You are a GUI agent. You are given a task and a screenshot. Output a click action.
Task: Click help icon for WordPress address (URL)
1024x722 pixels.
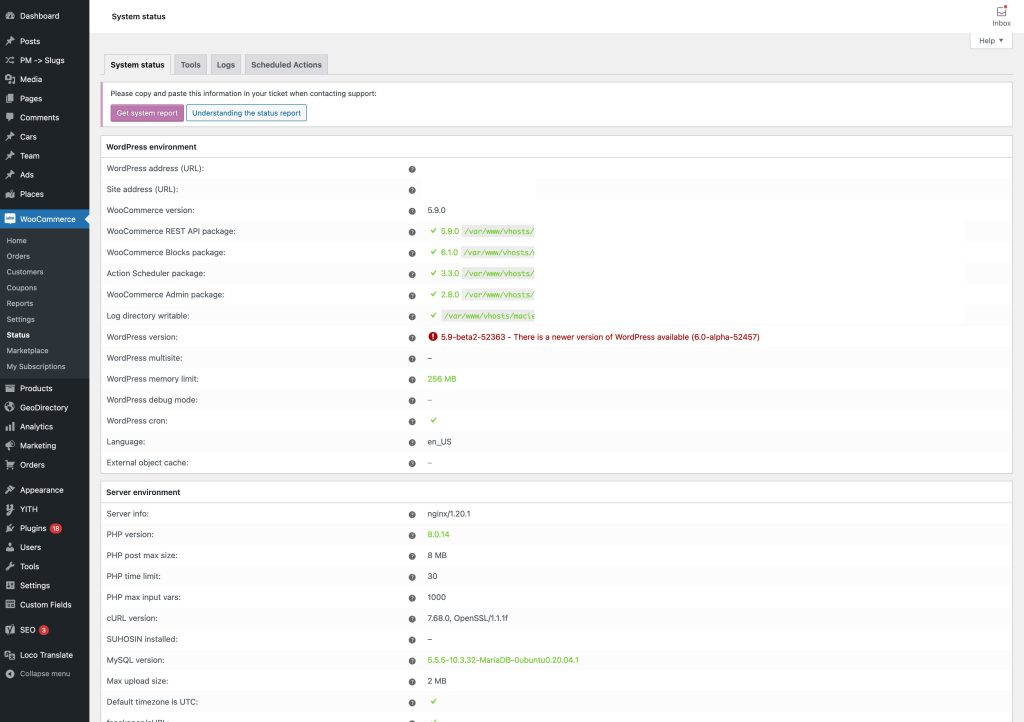tap(412, 169)
